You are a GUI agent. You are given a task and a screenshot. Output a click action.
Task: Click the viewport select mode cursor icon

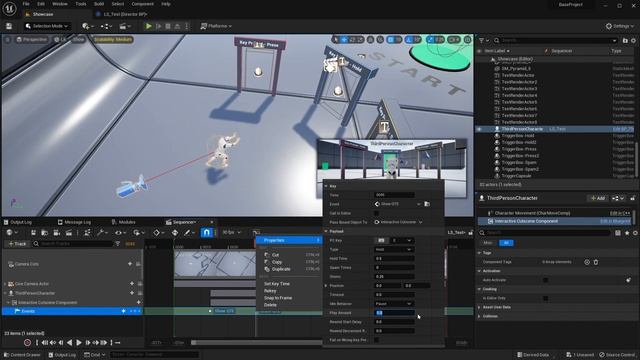pyautogui.click(x=336, y=40)
